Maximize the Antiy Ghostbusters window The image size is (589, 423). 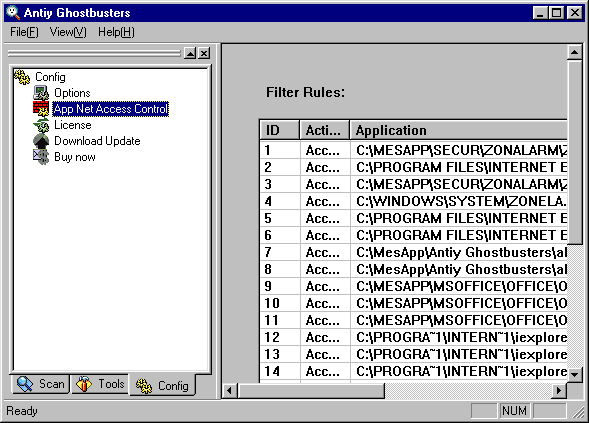click(x=556, y=13)
